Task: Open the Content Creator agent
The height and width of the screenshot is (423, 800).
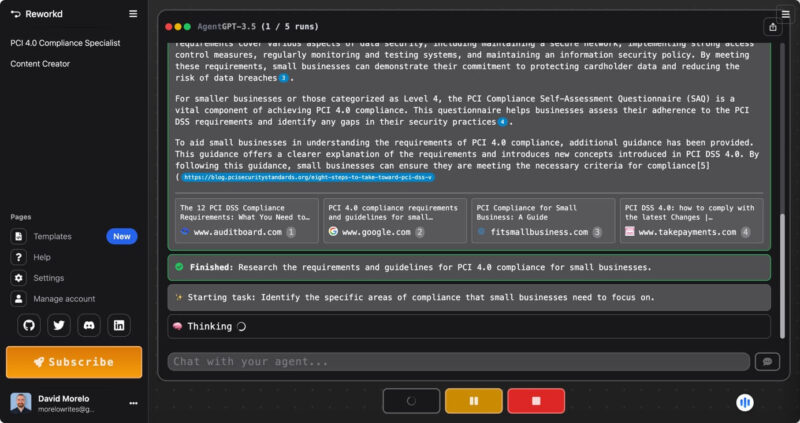Action: 40,64
